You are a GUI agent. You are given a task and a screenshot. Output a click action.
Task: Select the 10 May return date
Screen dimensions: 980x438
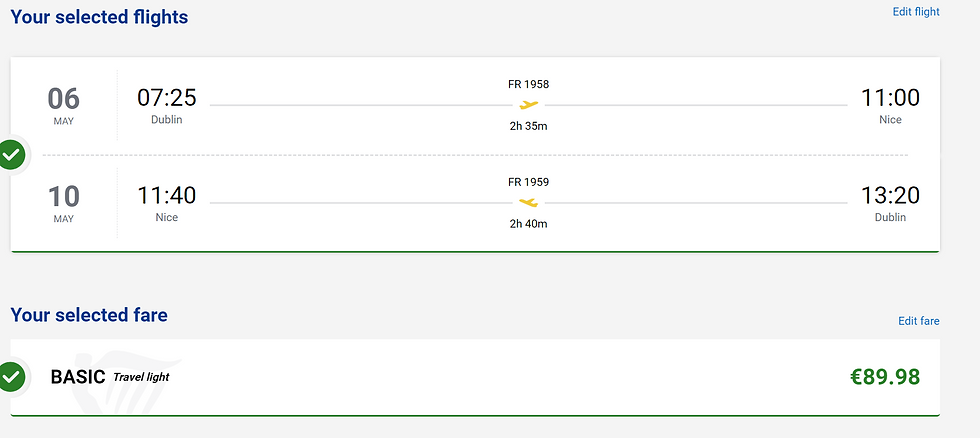tap(63, 201)
